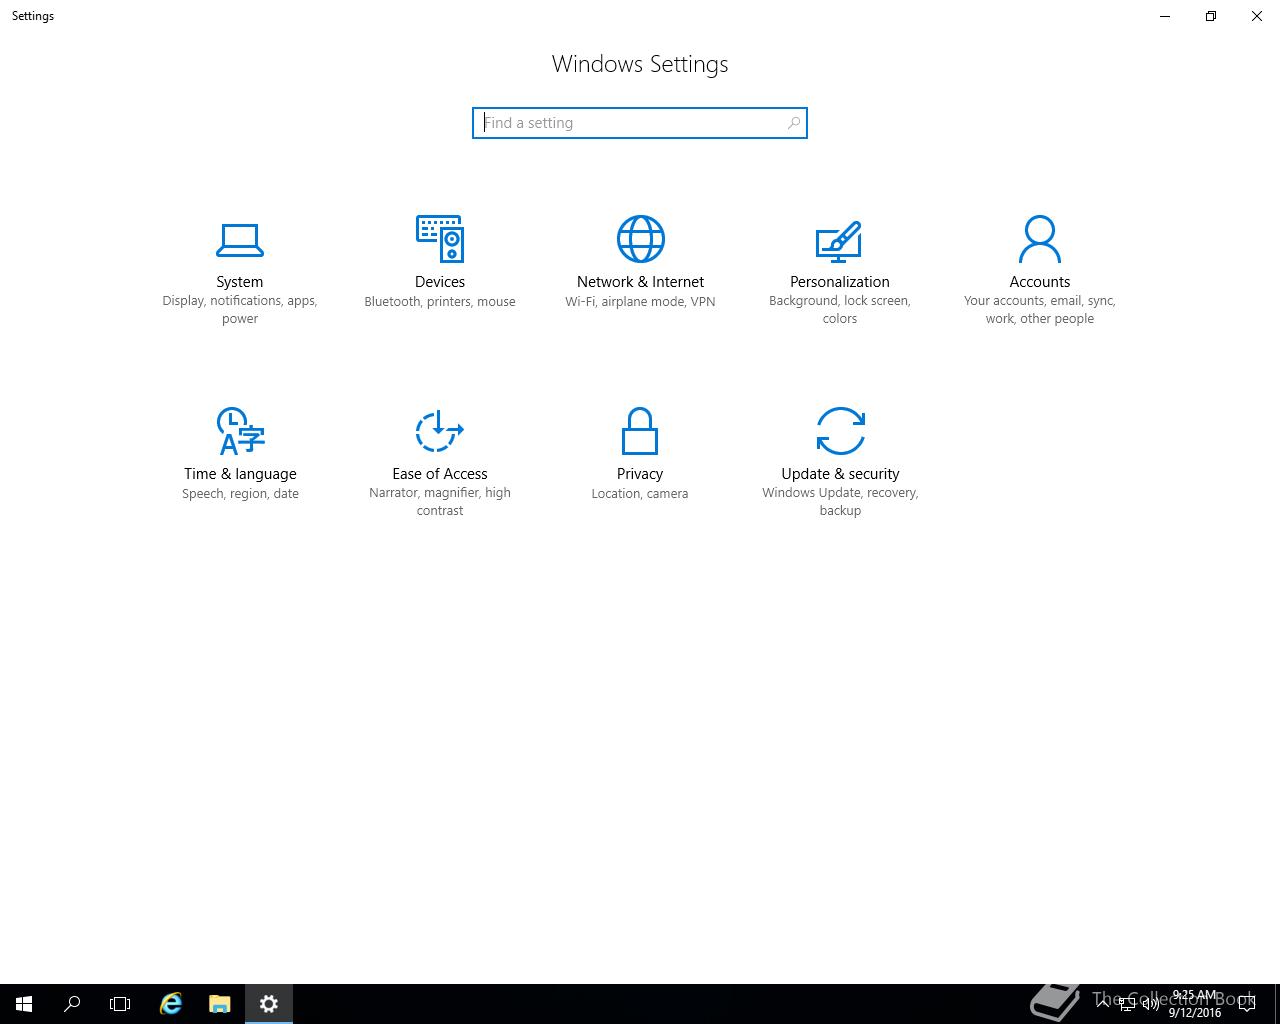Click inside the Find a setting box

640,123
